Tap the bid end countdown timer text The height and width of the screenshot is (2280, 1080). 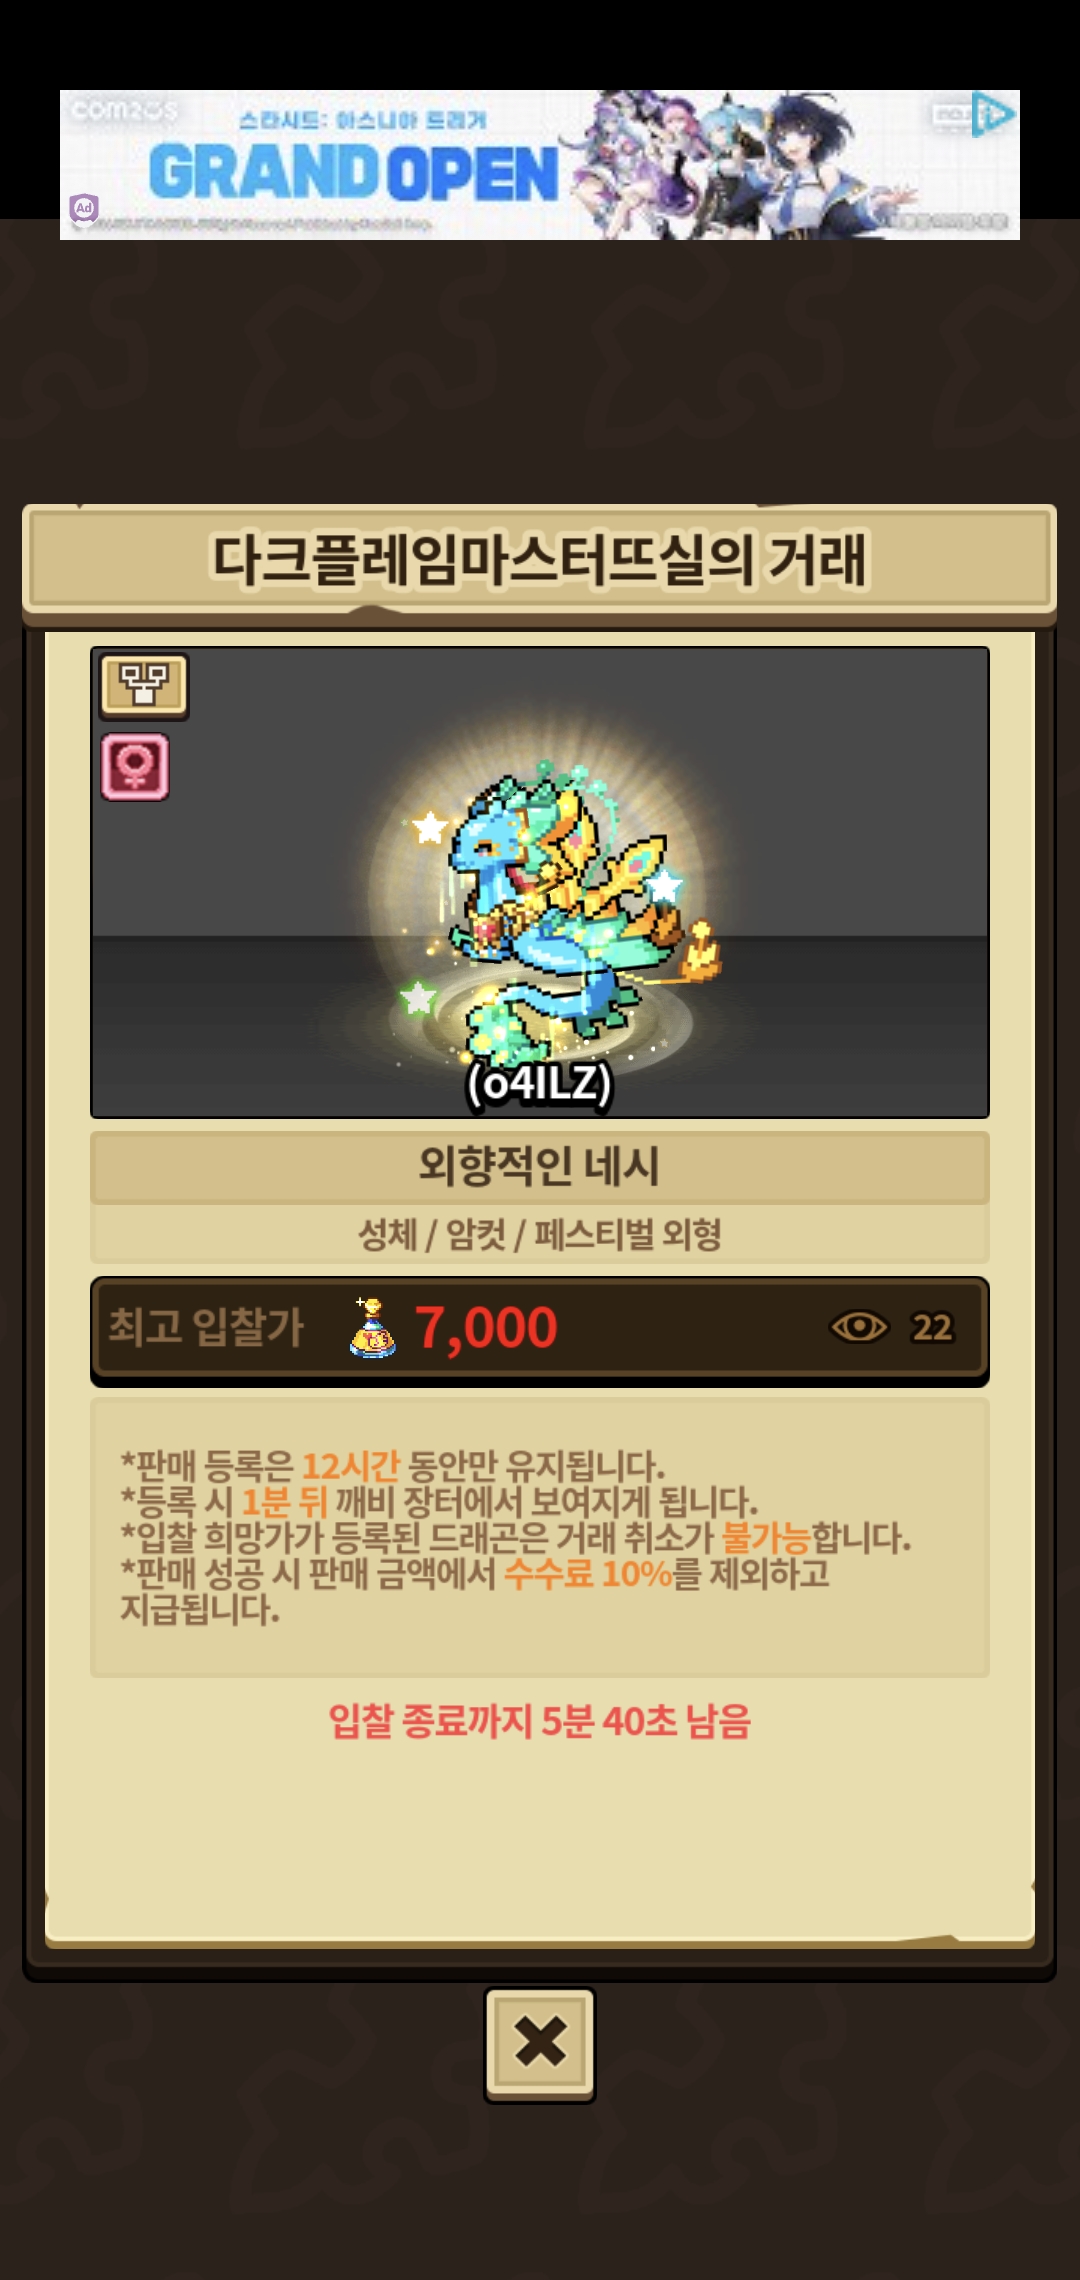pyautogui.click(x=540, y=1721)
